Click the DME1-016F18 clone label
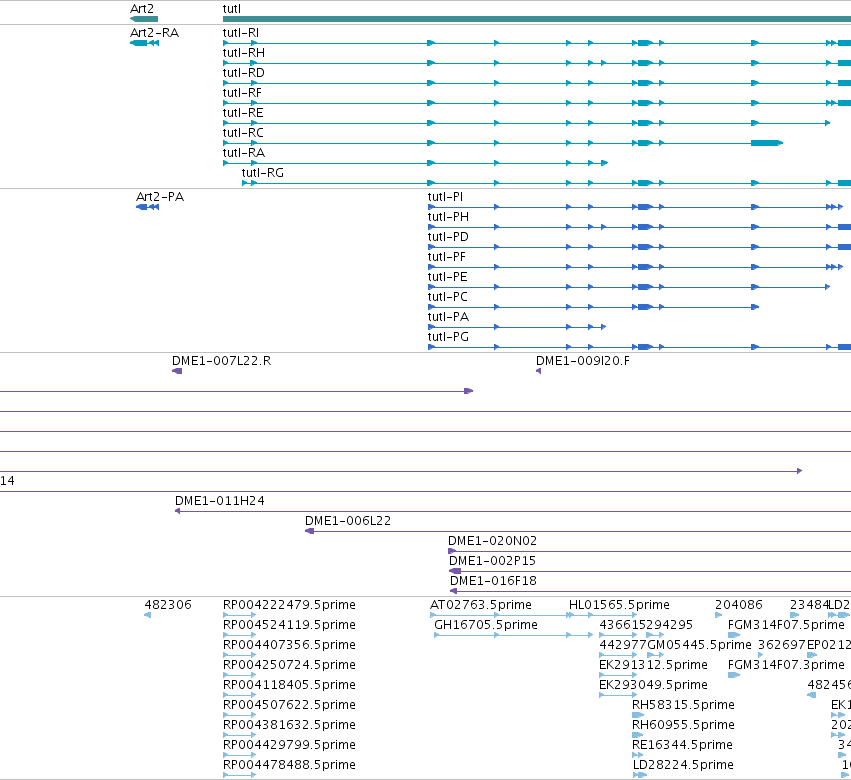 [493, 581]
